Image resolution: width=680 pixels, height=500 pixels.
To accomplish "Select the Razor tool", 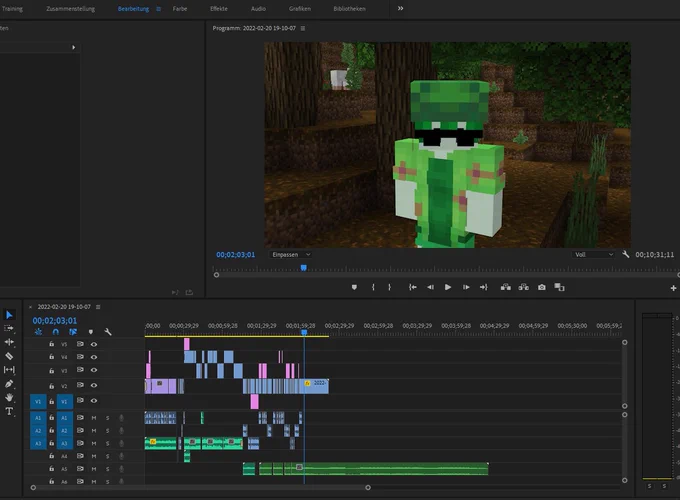I will pos(9,356).
